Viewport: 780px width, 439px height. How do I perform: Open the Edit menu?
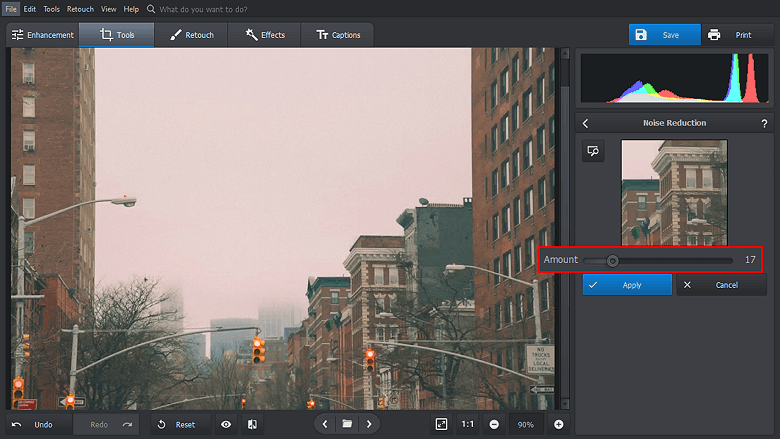tap(29, 9)
